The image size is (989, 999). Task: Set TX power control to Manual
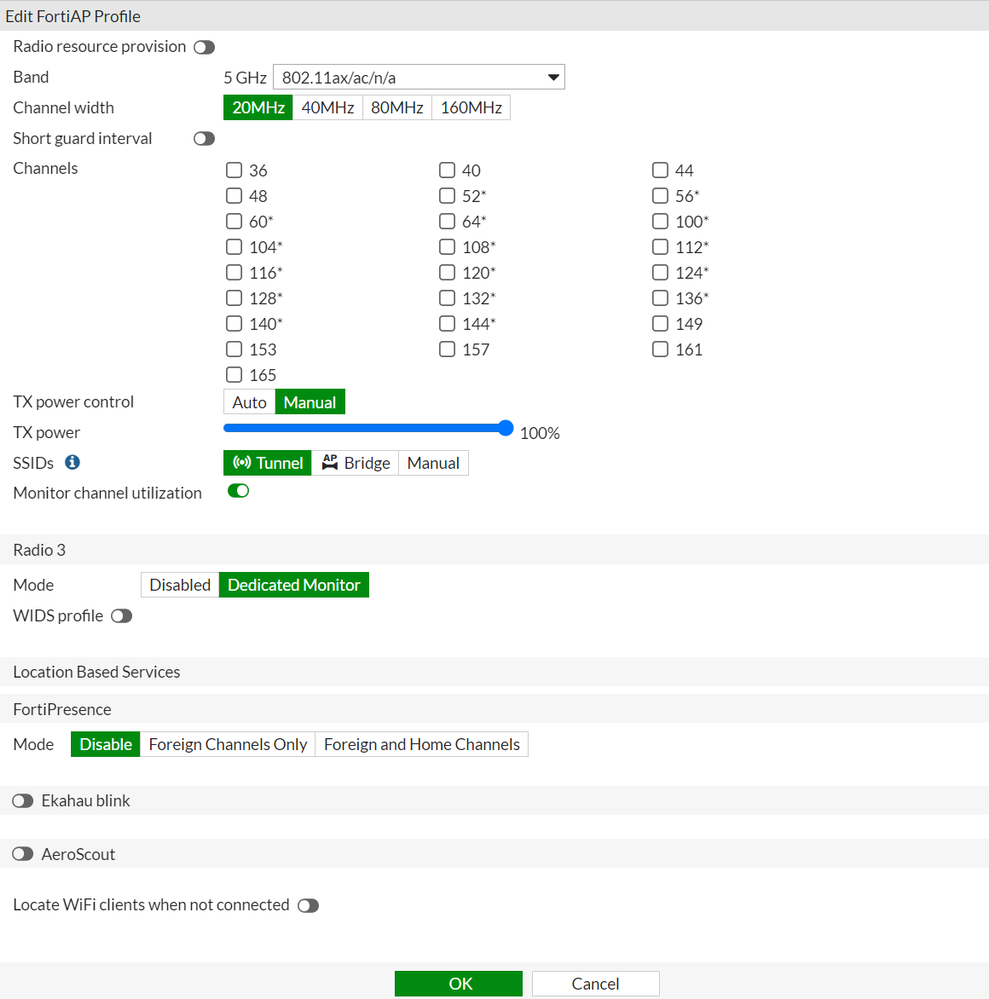tap(310, 402)
